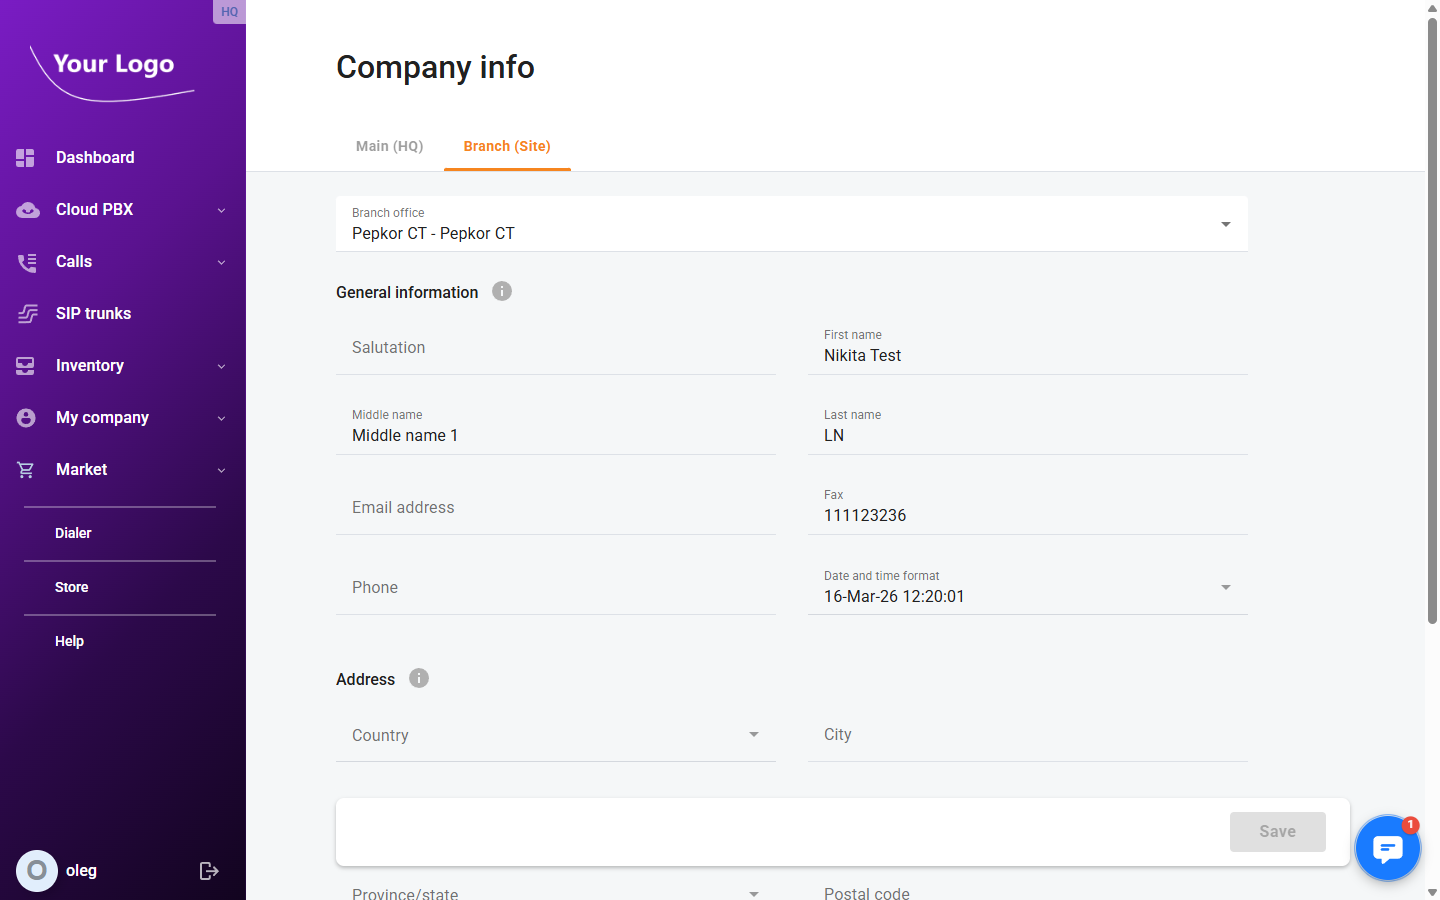The height and width of the screenshot is (900, 1440).
Task: Open the Date and time format dropdown
Action: (x=1224, y=588)
